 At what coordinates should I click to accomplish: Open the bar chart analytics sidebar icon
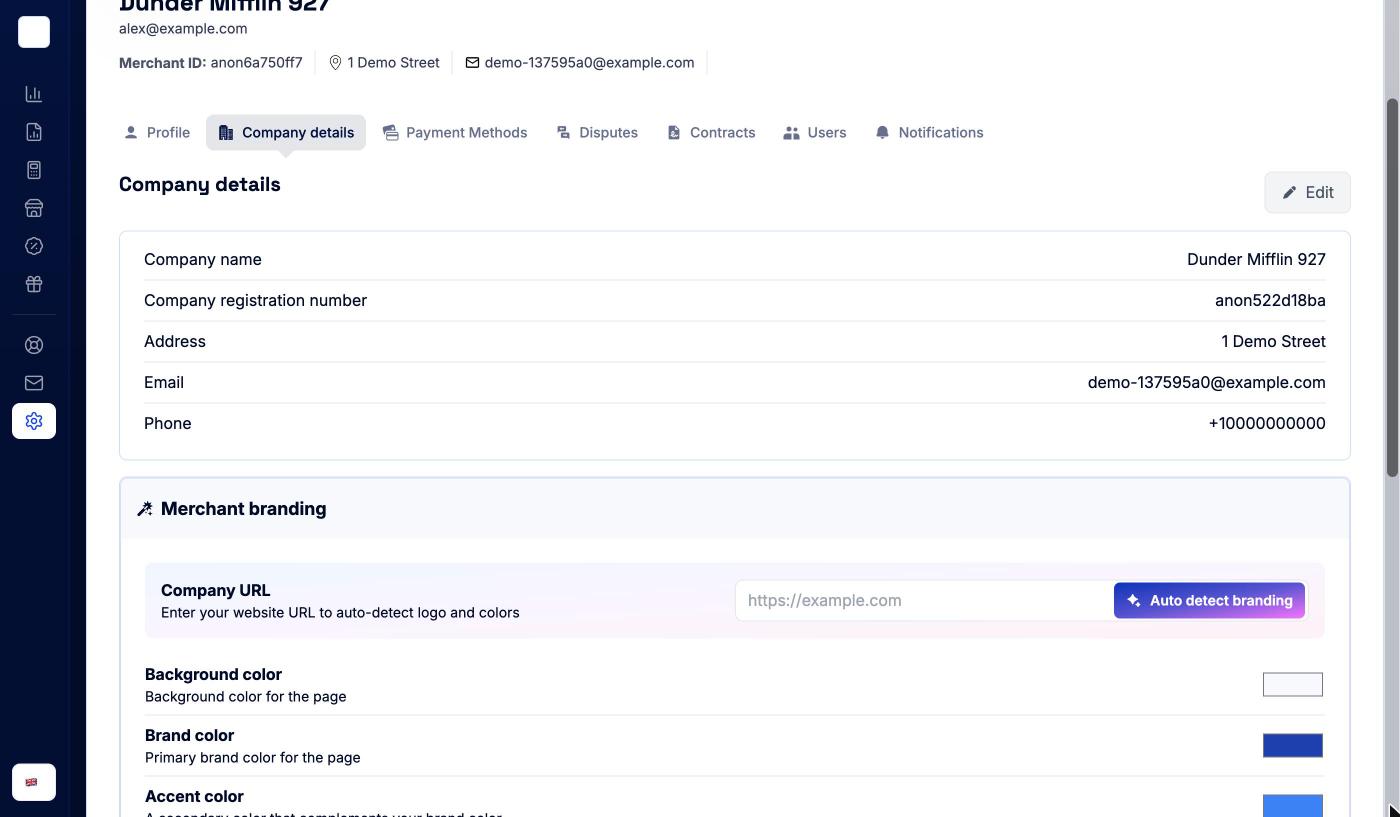pyautogui.click(x=34, y=94)
